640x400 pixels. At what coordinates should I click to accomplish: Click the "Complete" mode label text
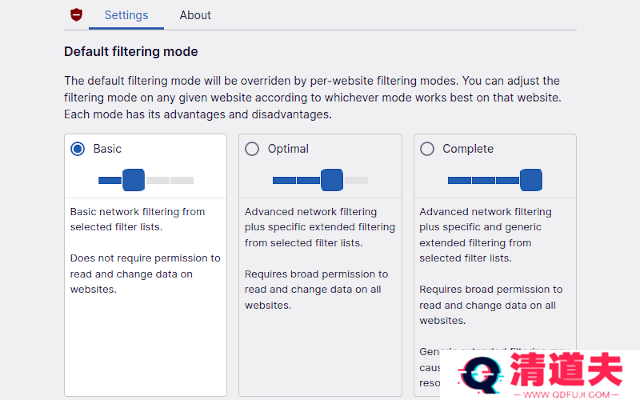[468, 149]
